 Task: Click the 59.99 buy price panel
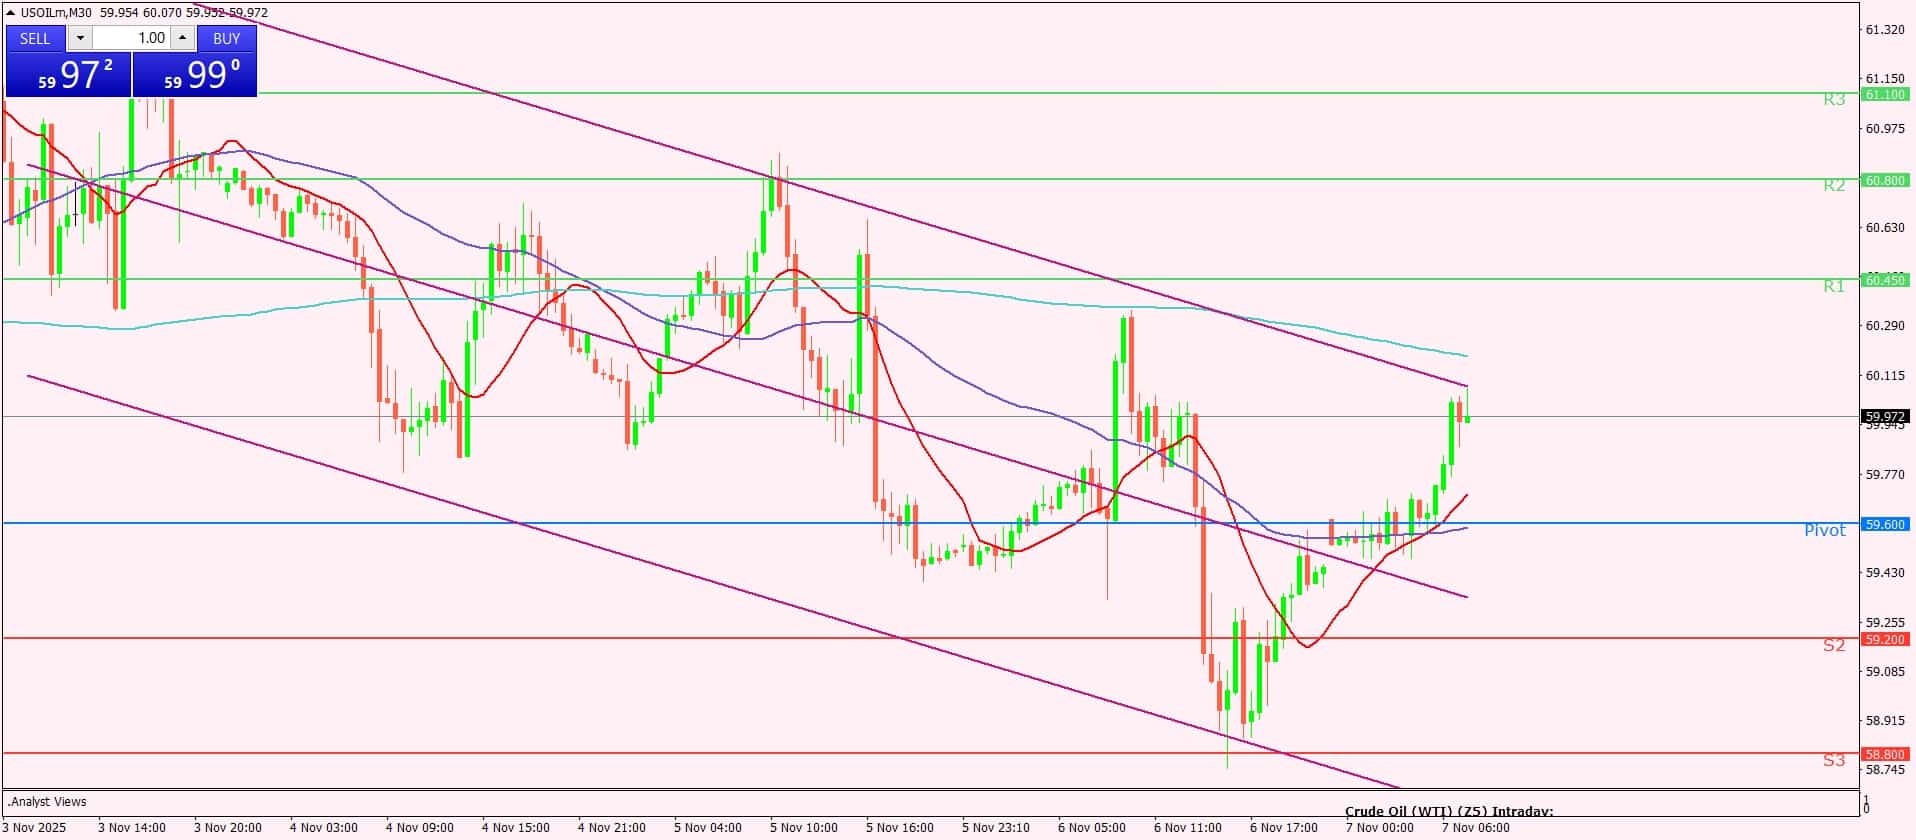pos(195,75)
